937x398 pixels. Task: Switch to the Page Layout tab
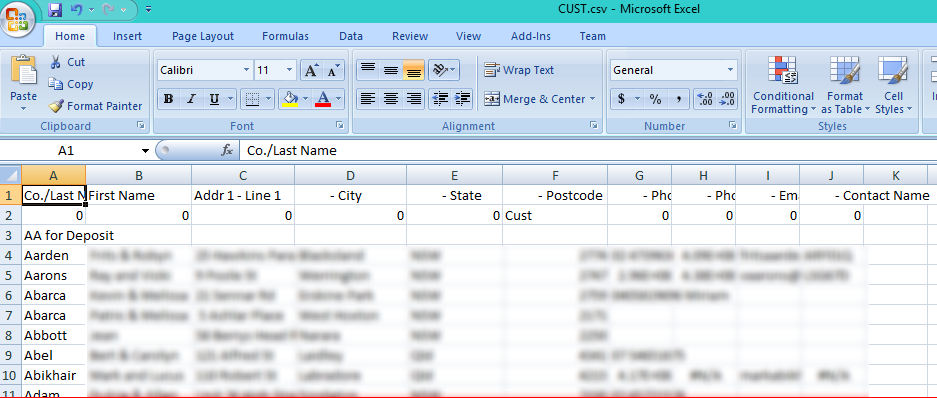[203, 36]
